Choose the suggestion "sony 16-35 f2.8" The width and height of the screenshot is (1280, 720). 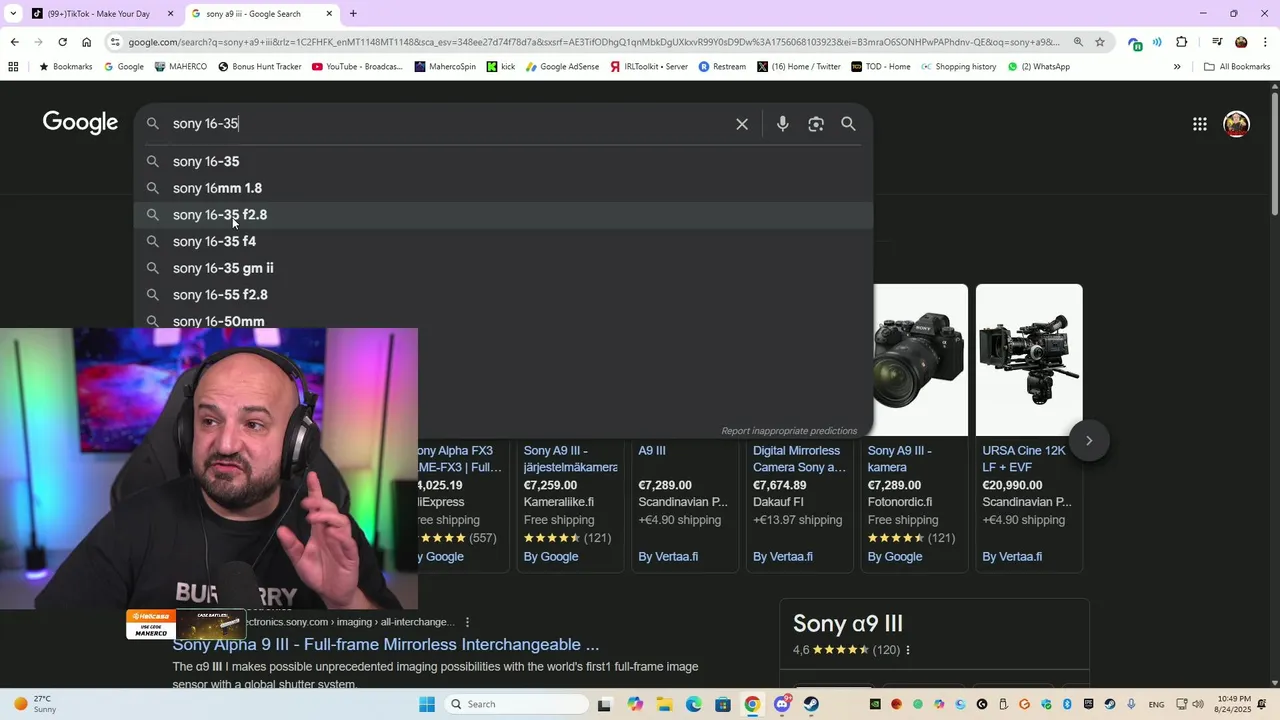[x=504, y=215]
